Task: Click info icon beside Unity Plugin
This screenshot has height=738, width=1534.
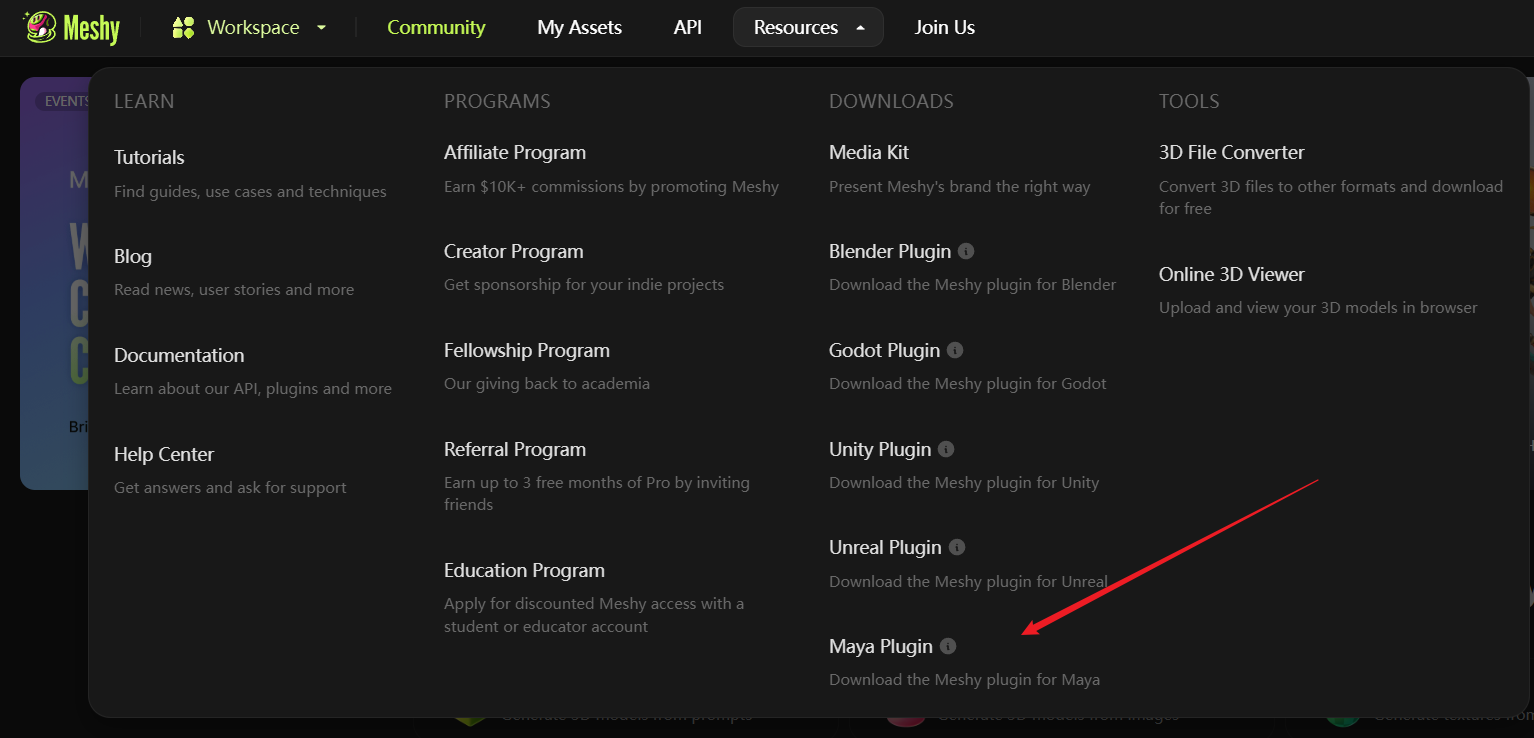Action: tap(946, 449)
